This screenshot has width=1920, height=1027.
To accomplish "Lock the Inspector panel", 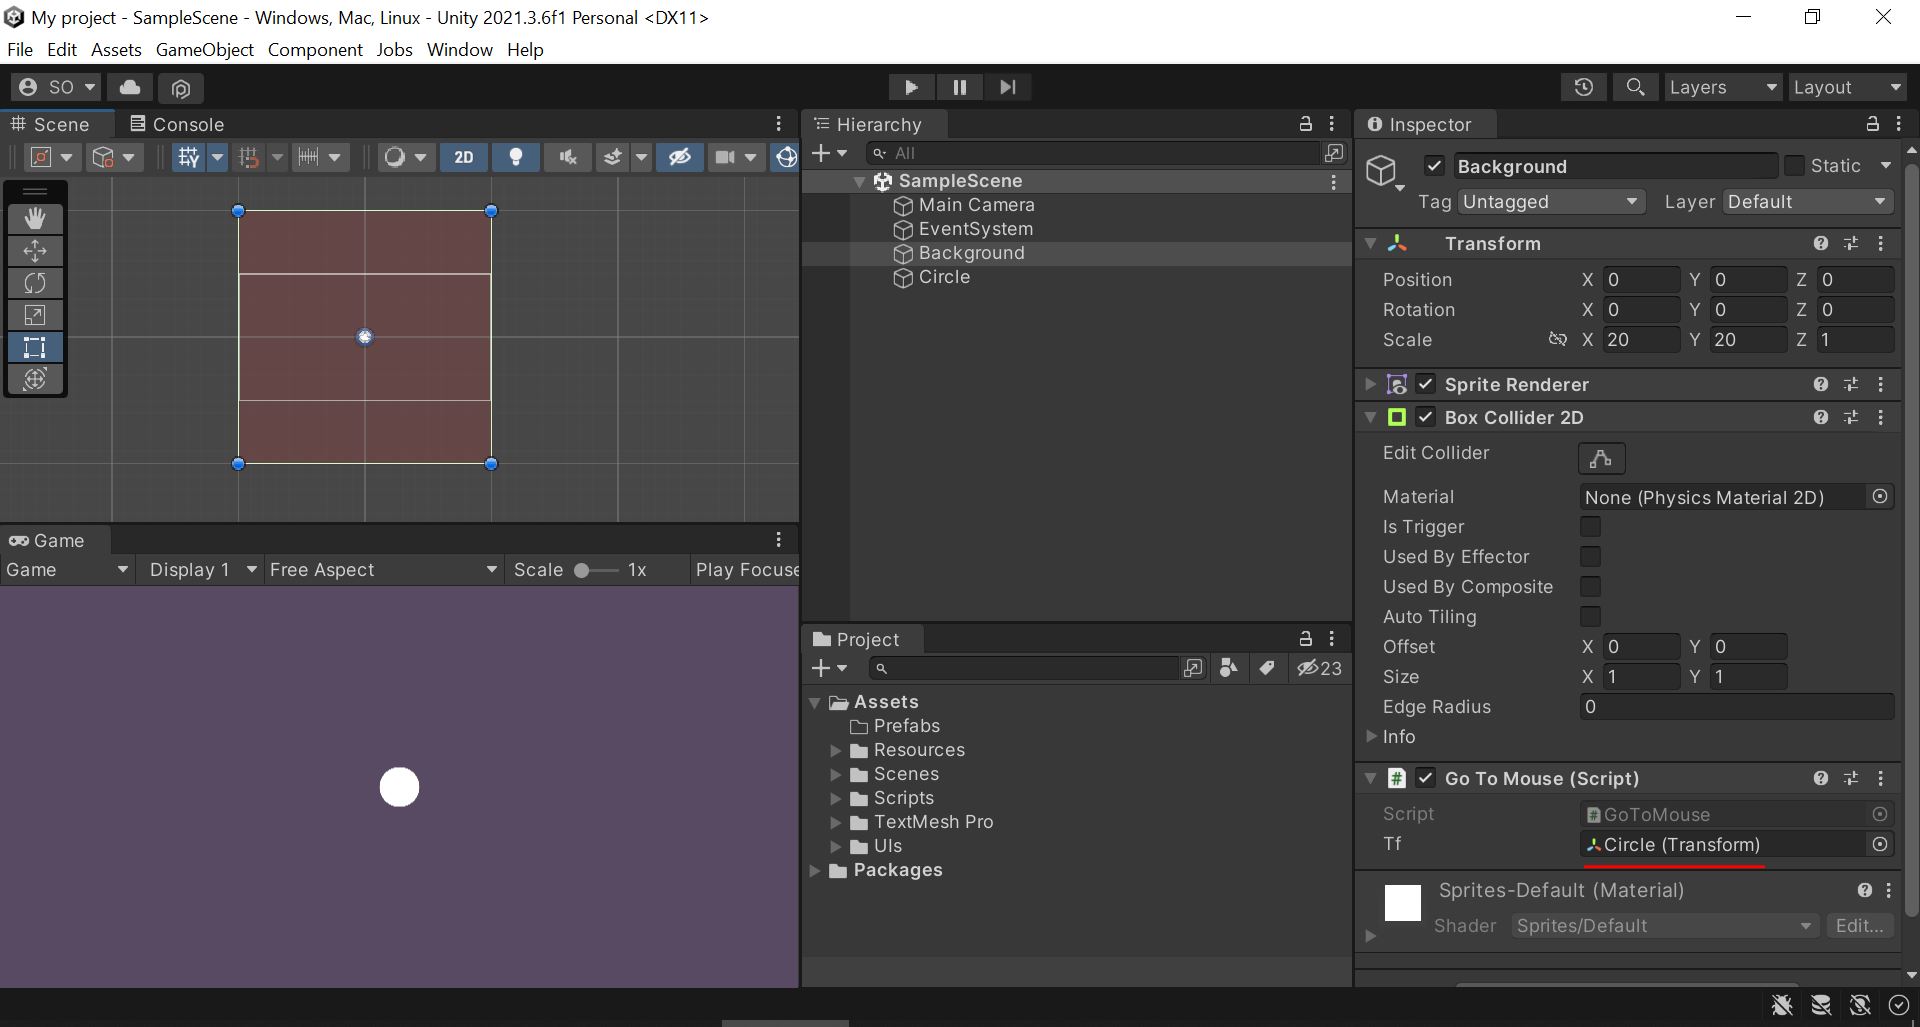I will (1872, 124).
